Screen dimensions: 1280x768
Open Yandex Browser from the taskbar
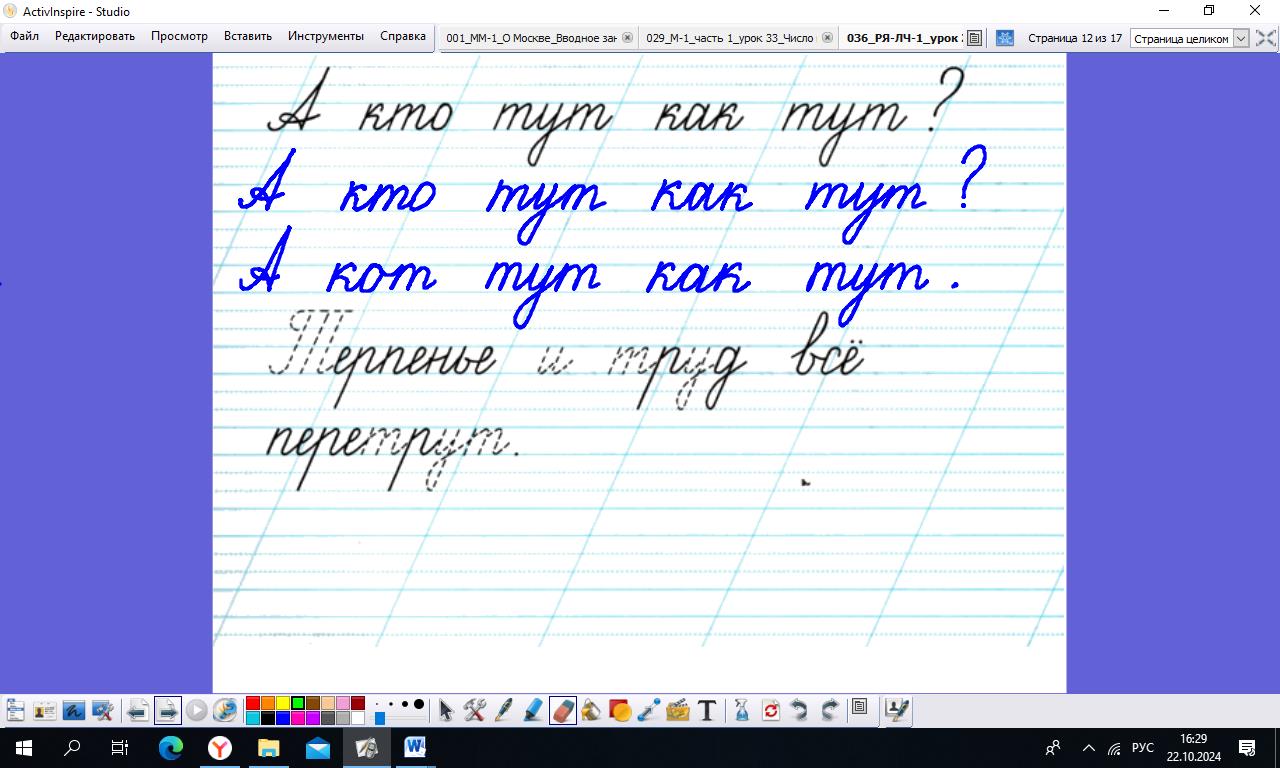click(x=220, y=747)
